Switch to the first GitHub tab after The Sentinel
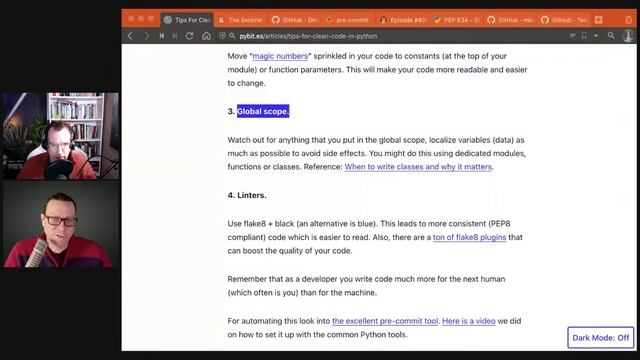Image resolution: width=640 pixels, height=360 pixels. pyautogui.click(x=295, y=20)
